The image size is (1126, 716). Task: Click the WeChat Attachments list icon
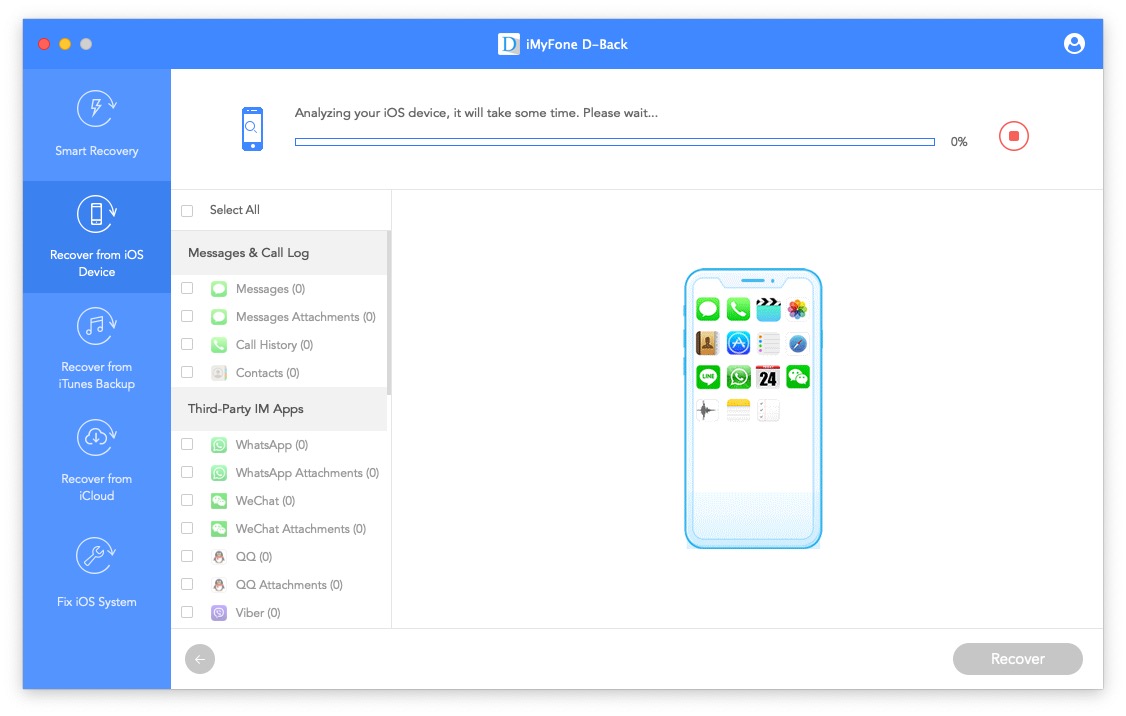tap(219, 529)
